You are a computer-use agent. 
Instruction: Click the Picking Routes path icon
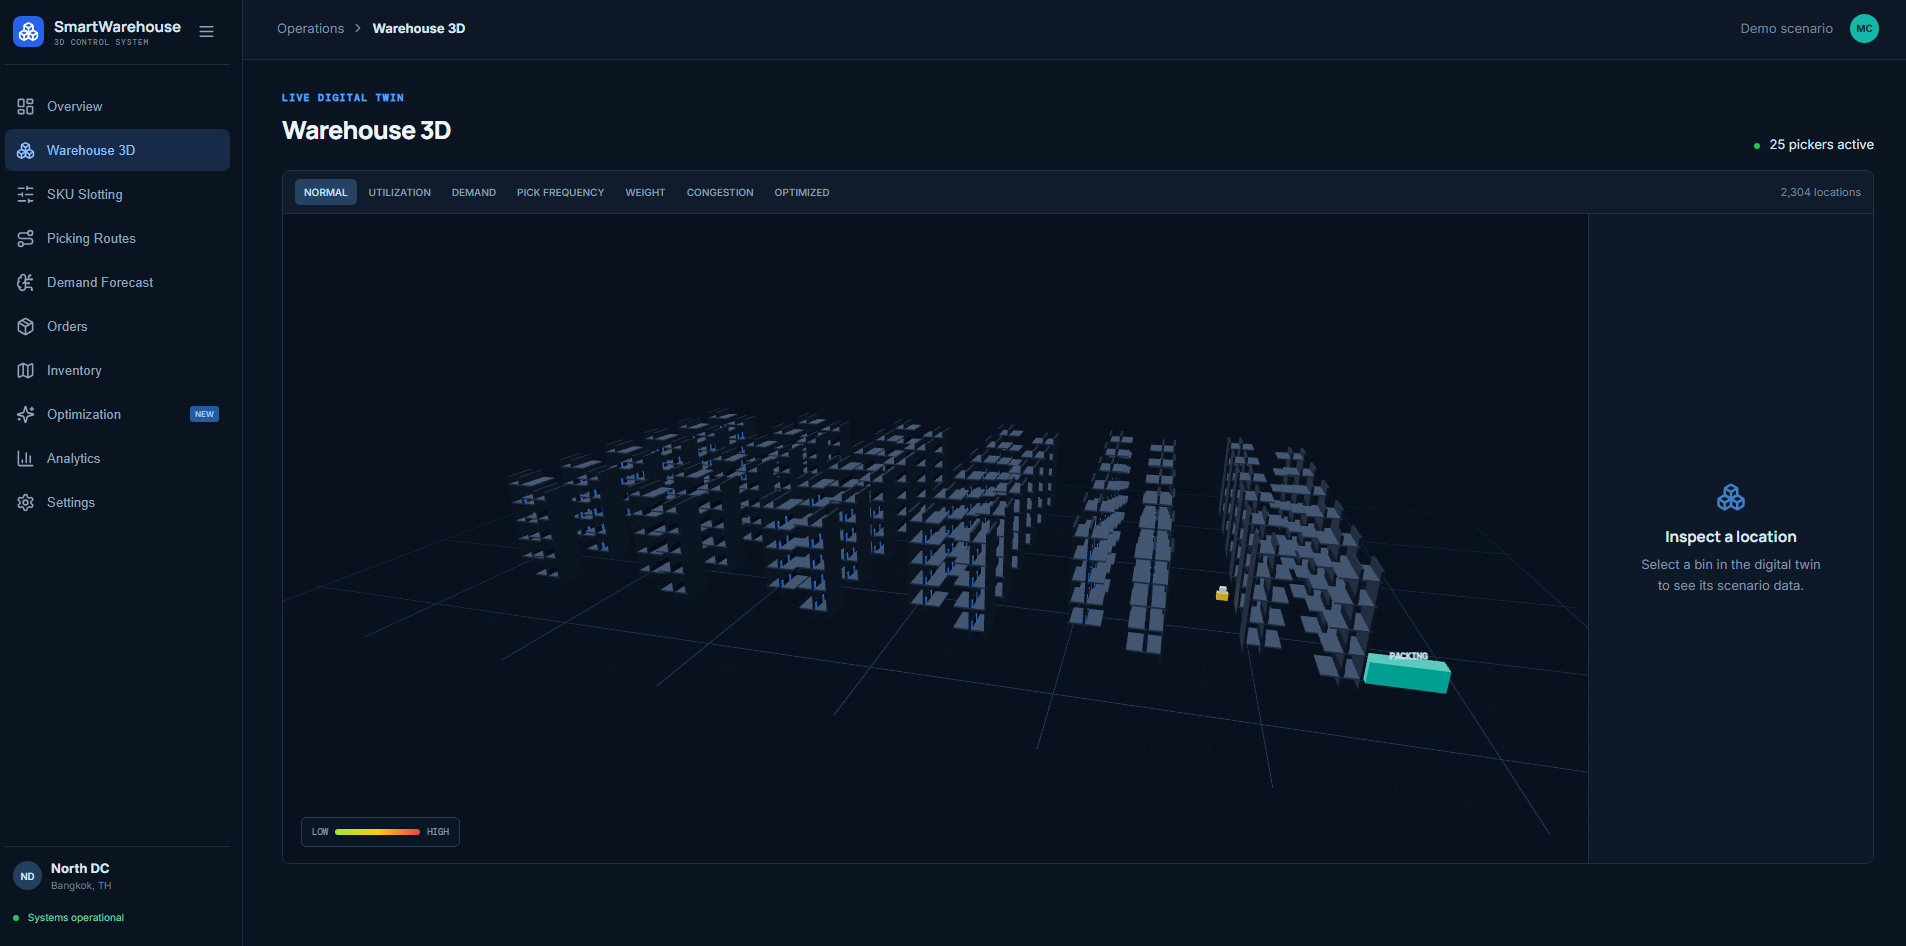tap(26, 239)
